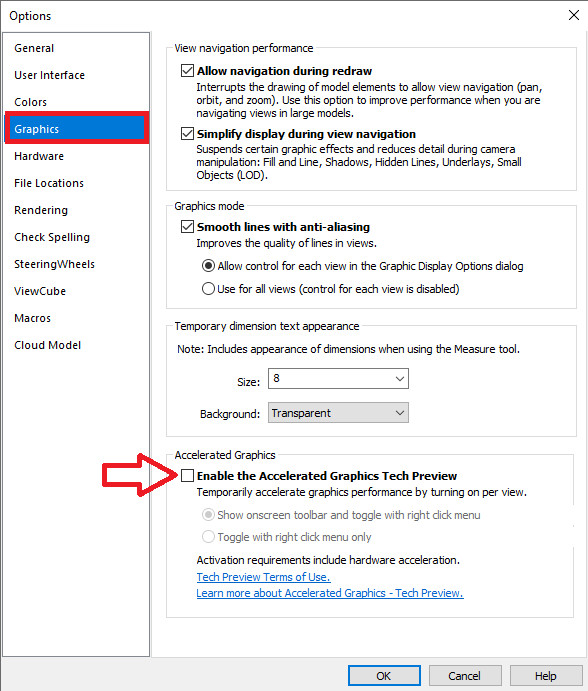The height and width of the screenshot is (691, 588).
Task: Click the View navigation performance heading
Action: (x=244, y=48)
